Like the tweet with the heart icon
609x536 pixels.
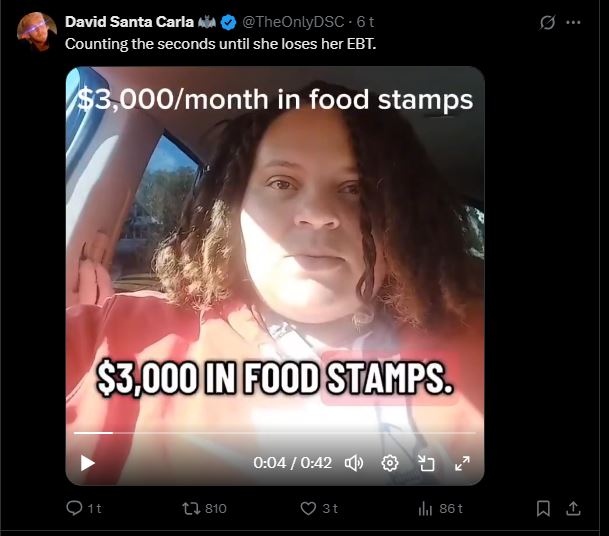pos(308,508)
